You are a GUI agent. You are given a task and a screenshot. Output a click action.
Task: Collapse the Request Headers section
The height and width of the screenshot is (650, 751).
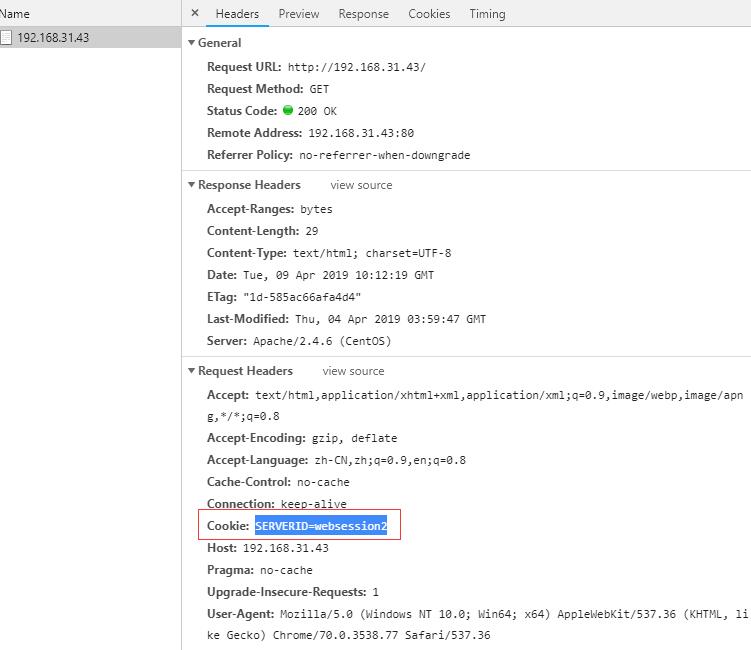192,370
